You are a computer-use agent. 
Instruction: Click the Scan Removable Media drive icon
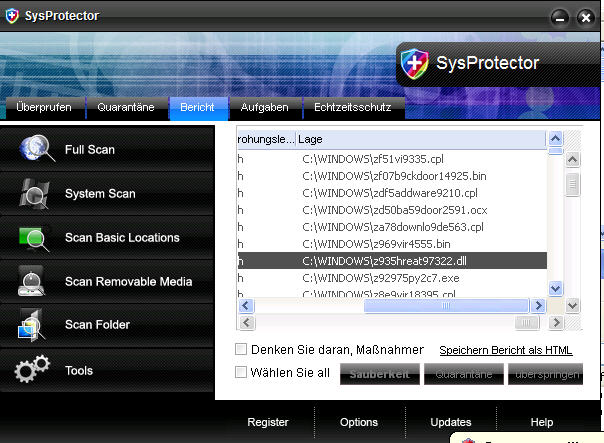tap(31, 281)
